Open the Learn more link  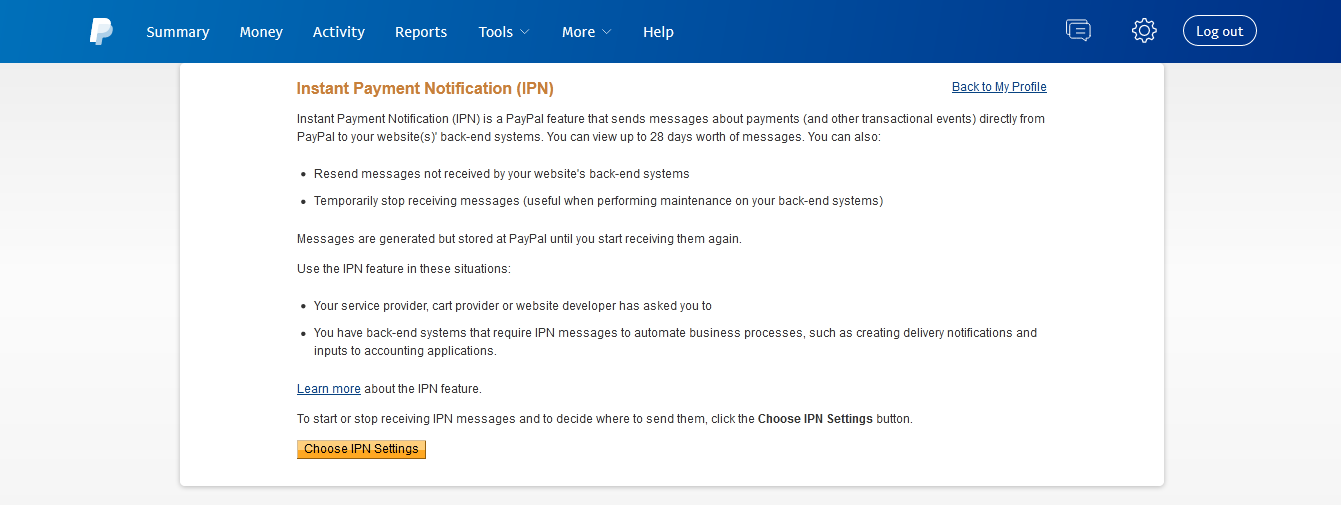[329, 389]
